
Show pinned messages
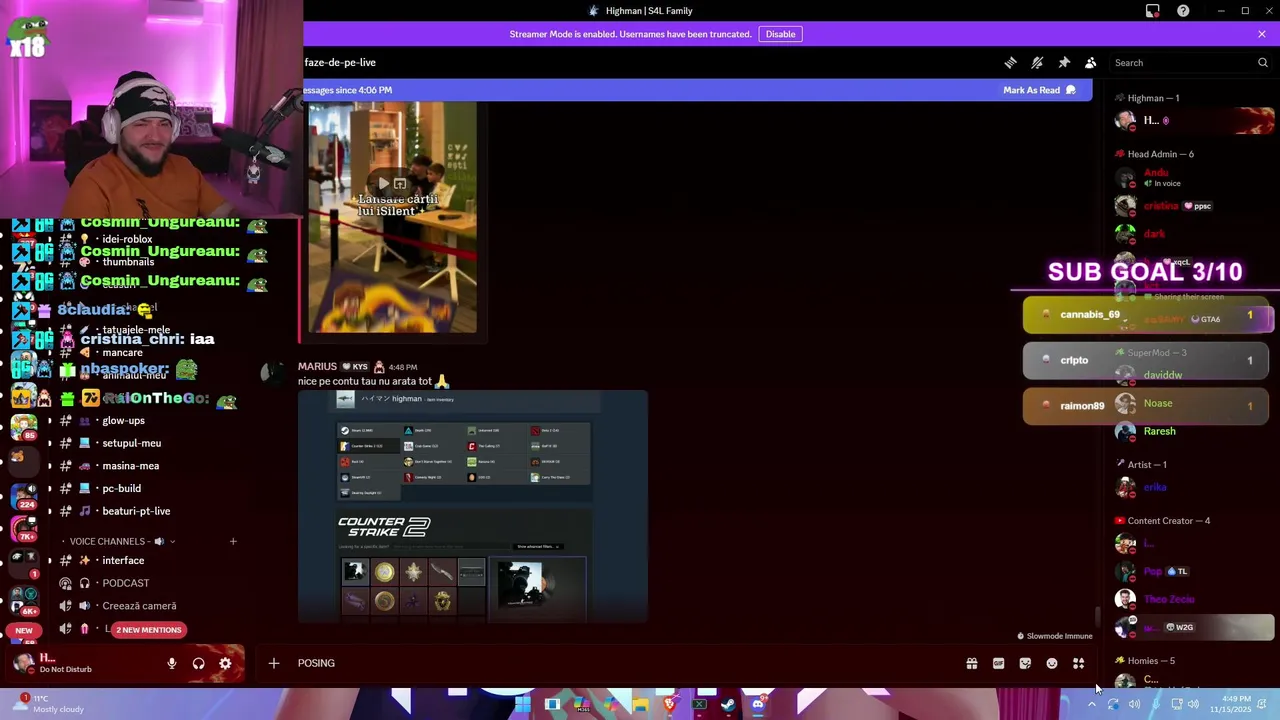tap(1064, 63)
